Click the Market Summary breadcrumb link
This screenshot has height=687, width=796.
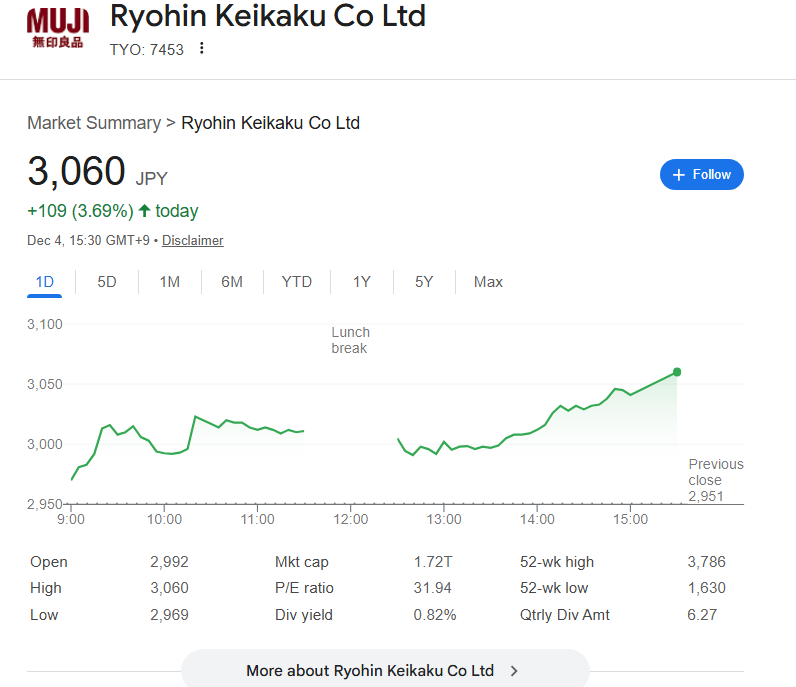[x=94, y=123]
